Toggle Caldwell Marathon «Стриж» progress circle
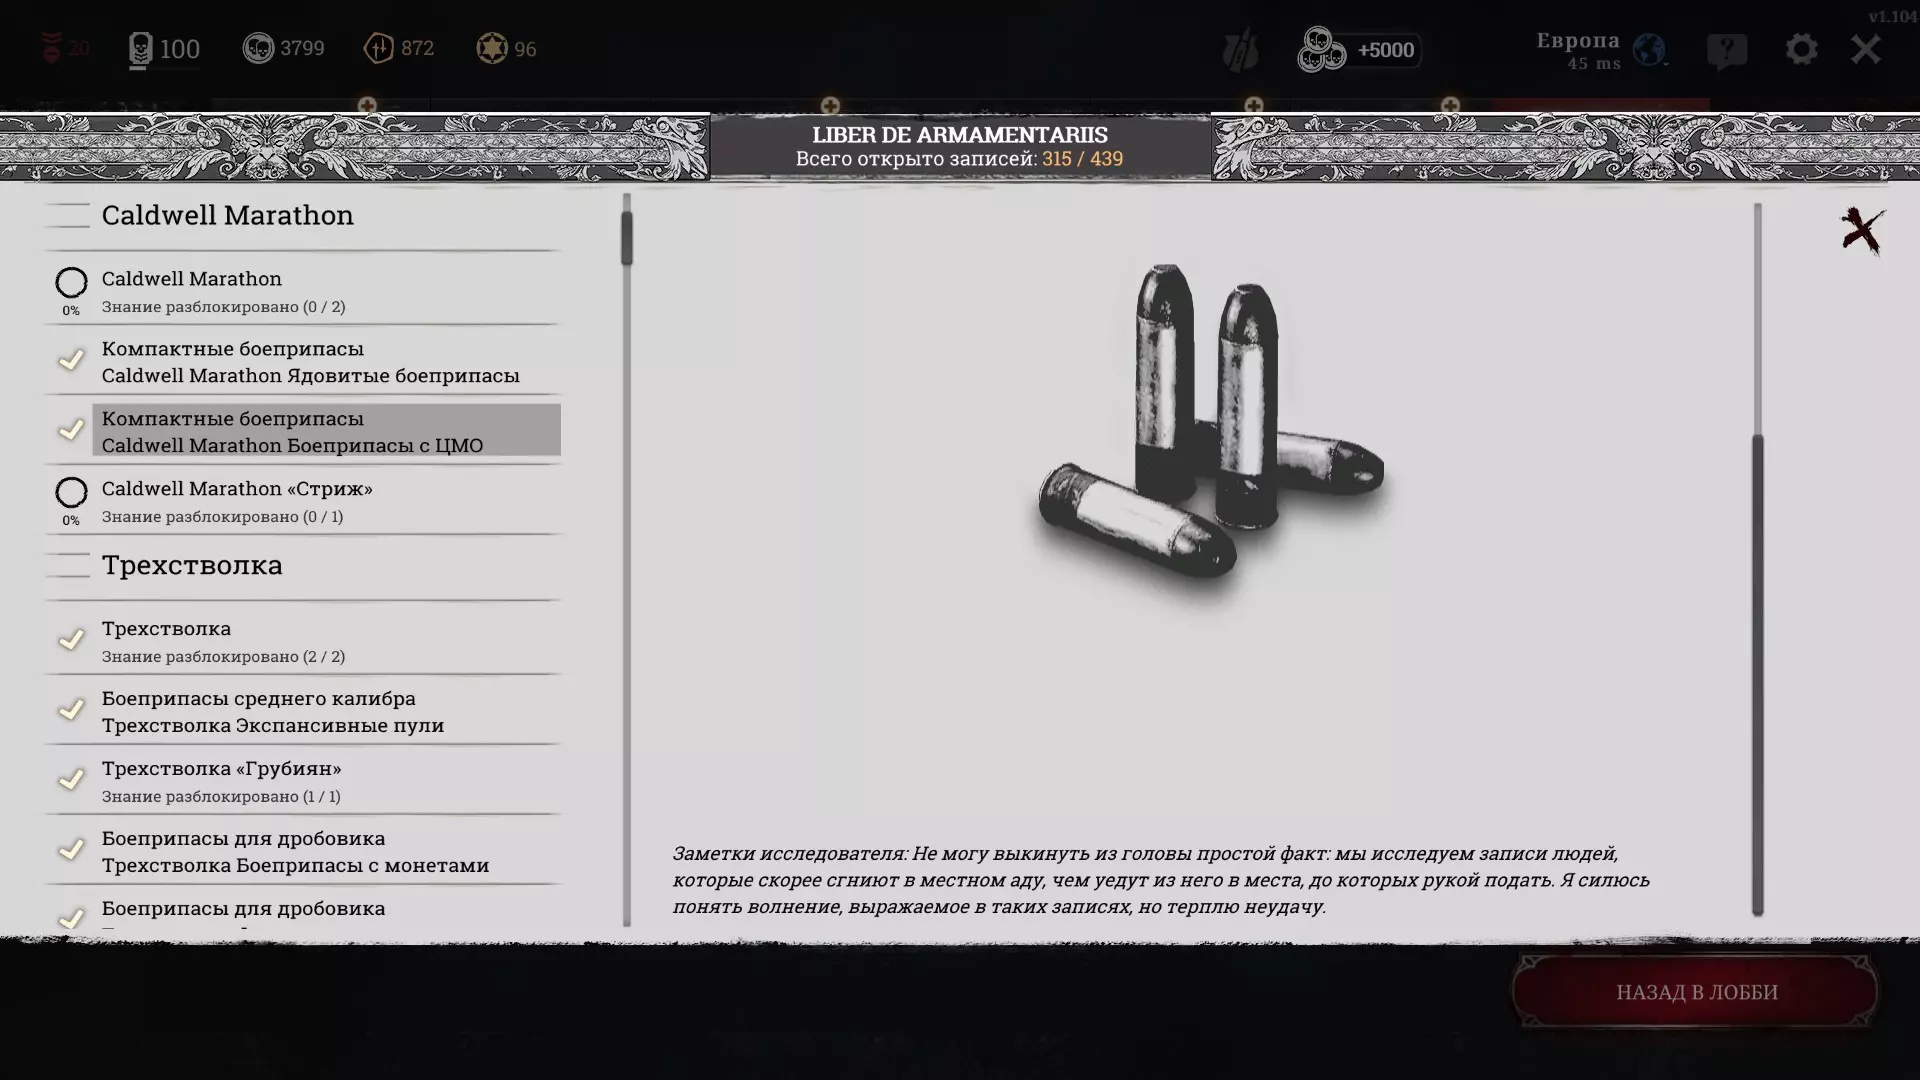 [x=71, y=493]
